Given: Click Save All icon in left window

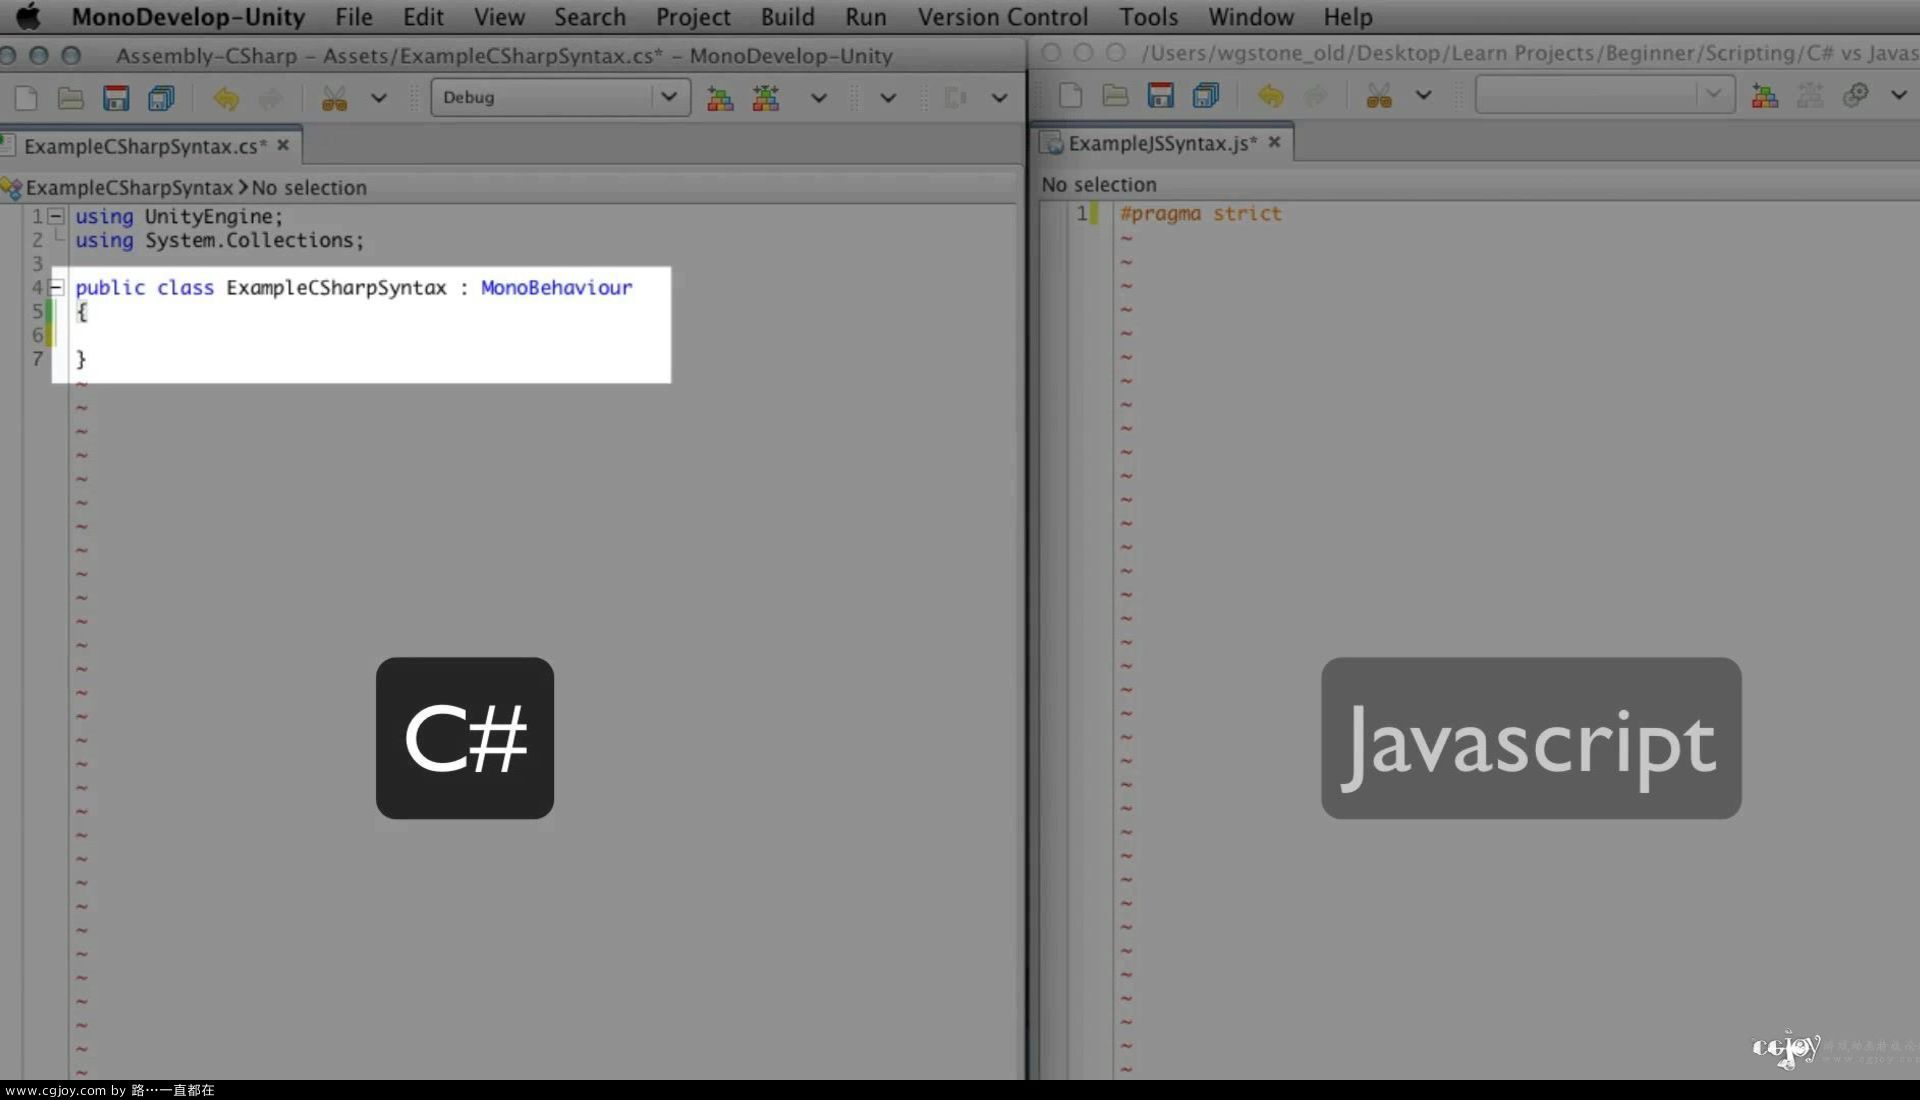Looking at the screenshot, I should [x=161, y=98].
